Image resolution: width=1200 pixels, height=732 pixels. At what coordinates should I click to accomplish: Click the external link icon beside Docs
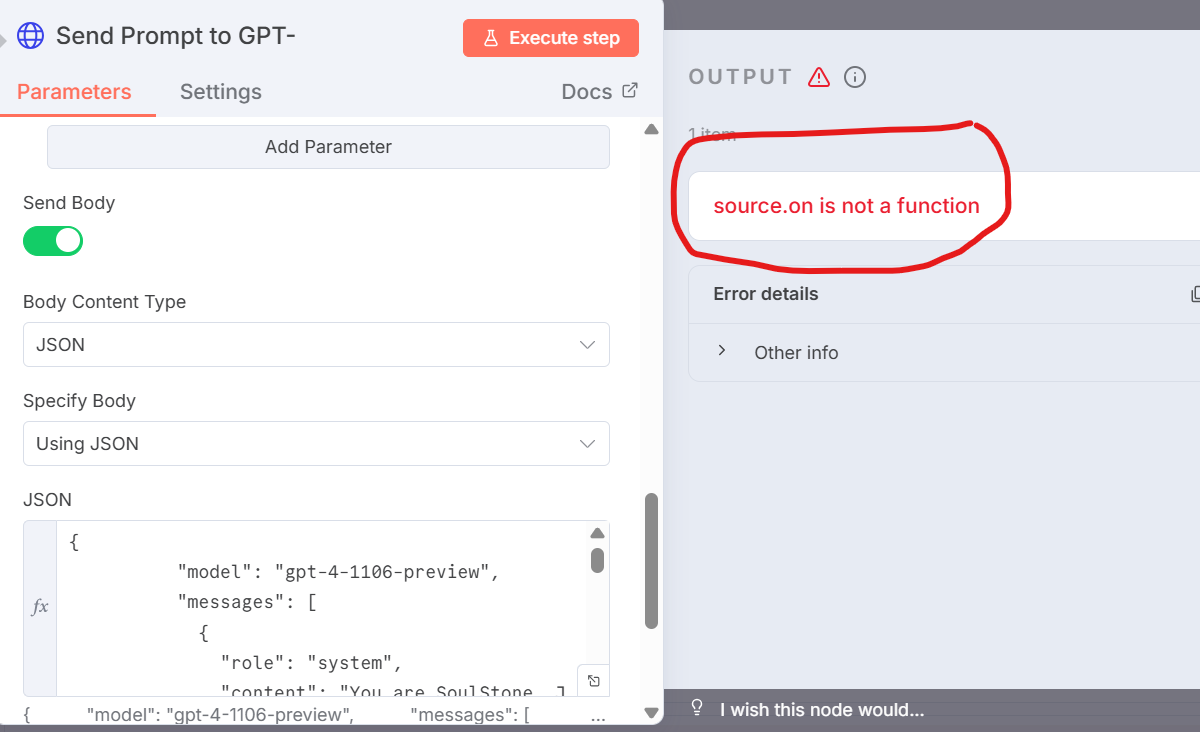pos(630,91)
